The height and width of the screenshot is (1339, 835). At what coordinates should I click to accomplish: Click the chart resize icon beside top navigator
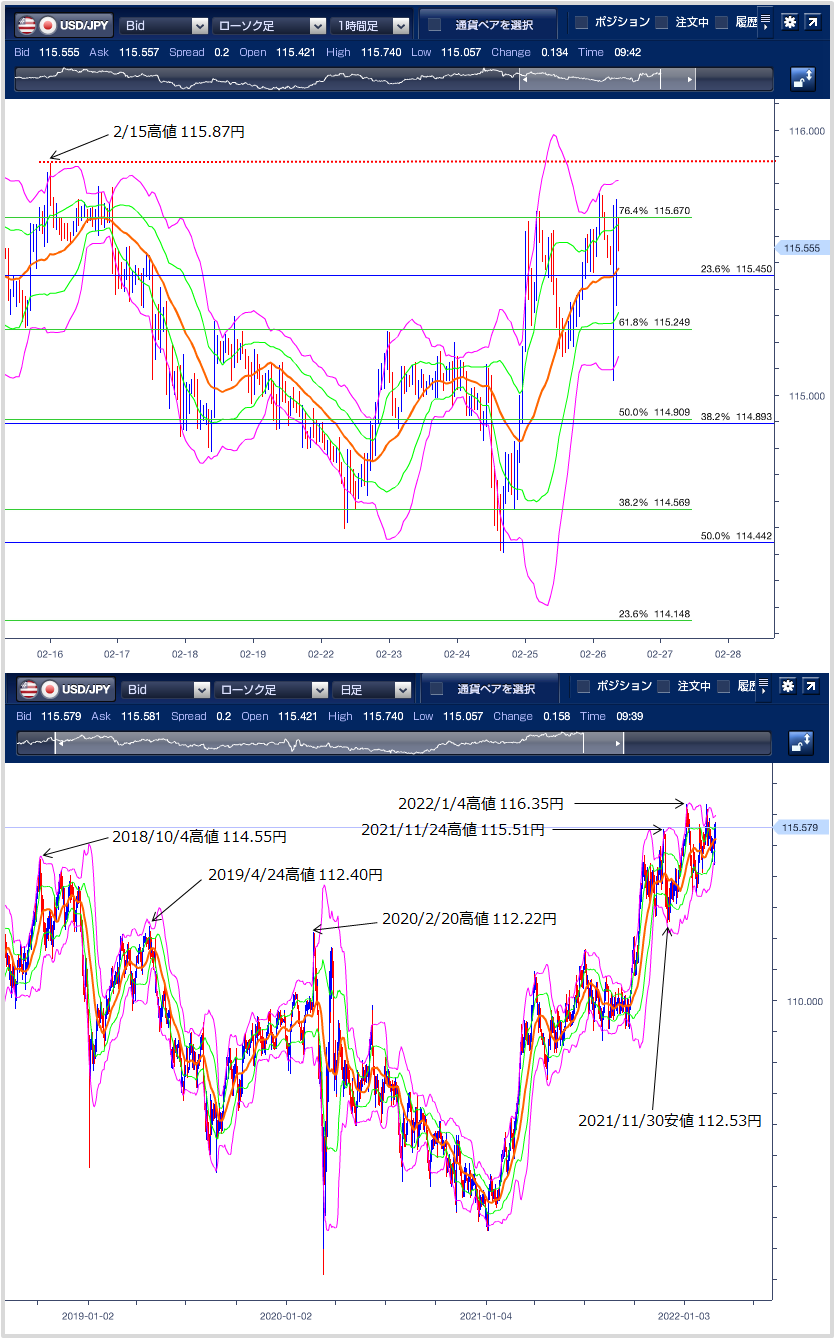click(x=802, y=80)
